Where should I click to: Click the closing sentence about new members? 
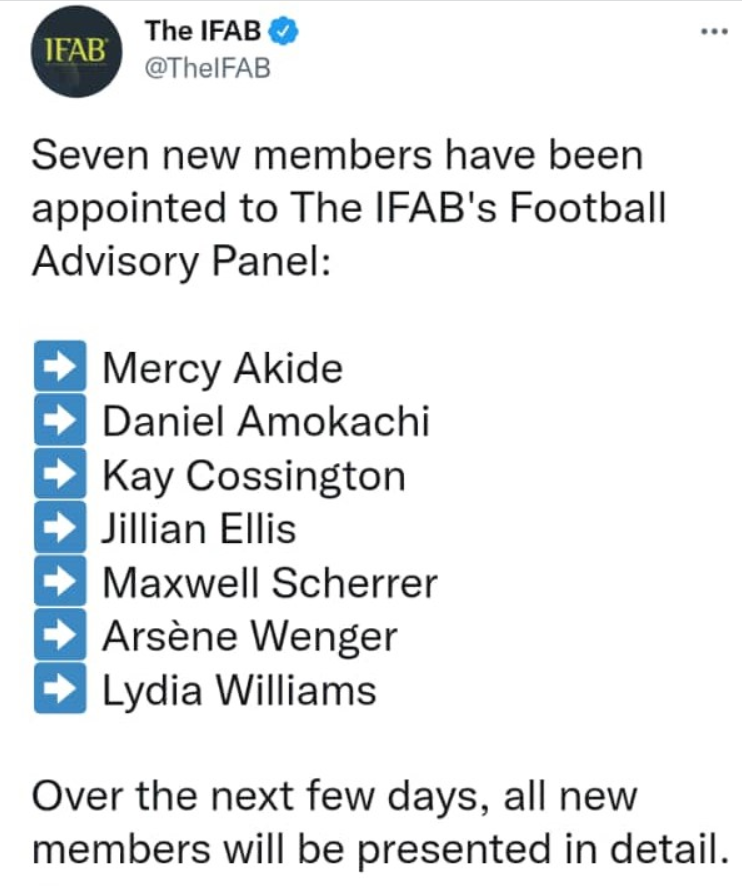380,822
